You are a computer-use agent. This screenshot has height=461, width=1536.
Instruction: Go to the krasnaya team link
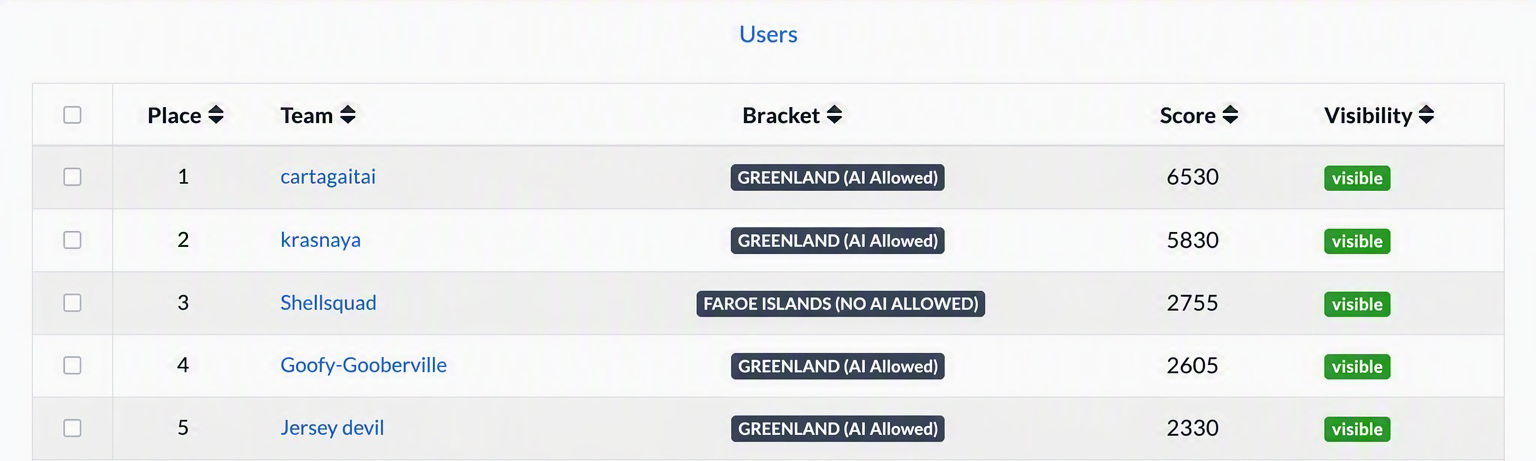coord(320,240)
